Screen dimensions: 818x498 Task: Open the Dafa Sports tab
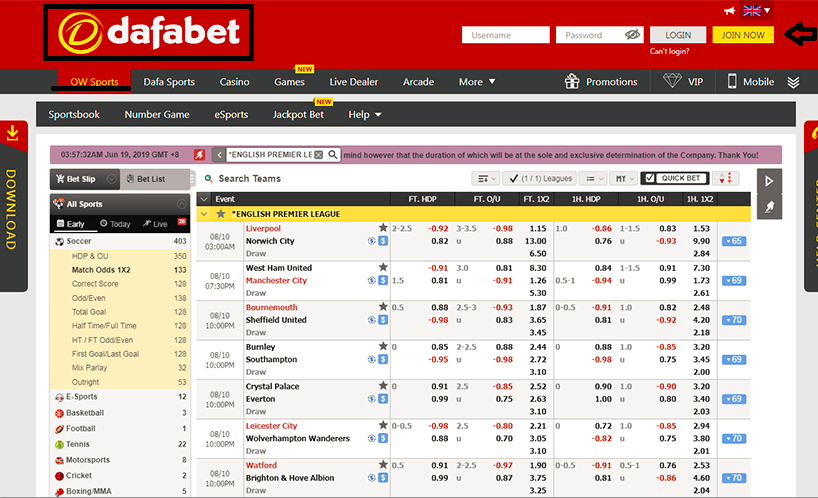pyautogui.click(x=169, y=82)
